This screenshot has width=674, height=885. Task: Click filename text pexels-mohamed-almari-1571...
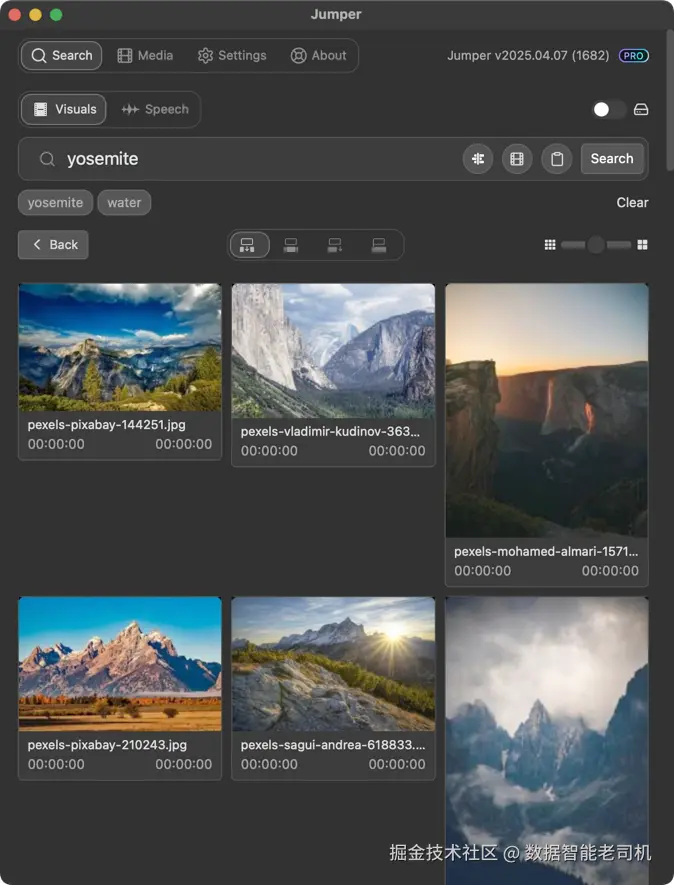click(x=546, y=551)
